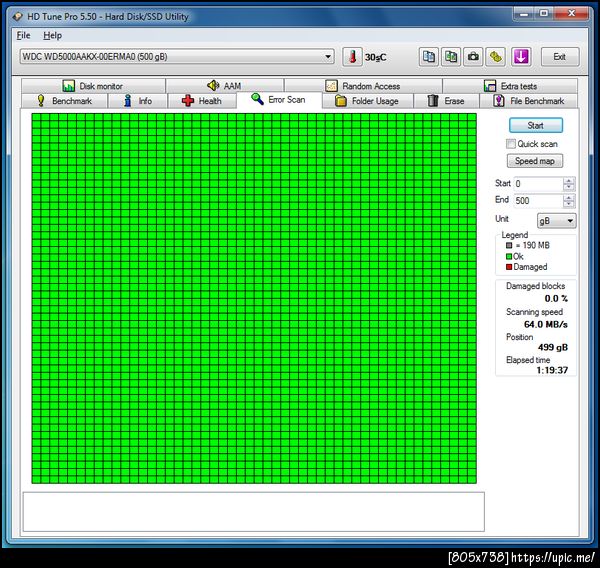Viewport: 600px width, 568px height.
Task: Open the Disk monitor tab
Action: (93, 86)
